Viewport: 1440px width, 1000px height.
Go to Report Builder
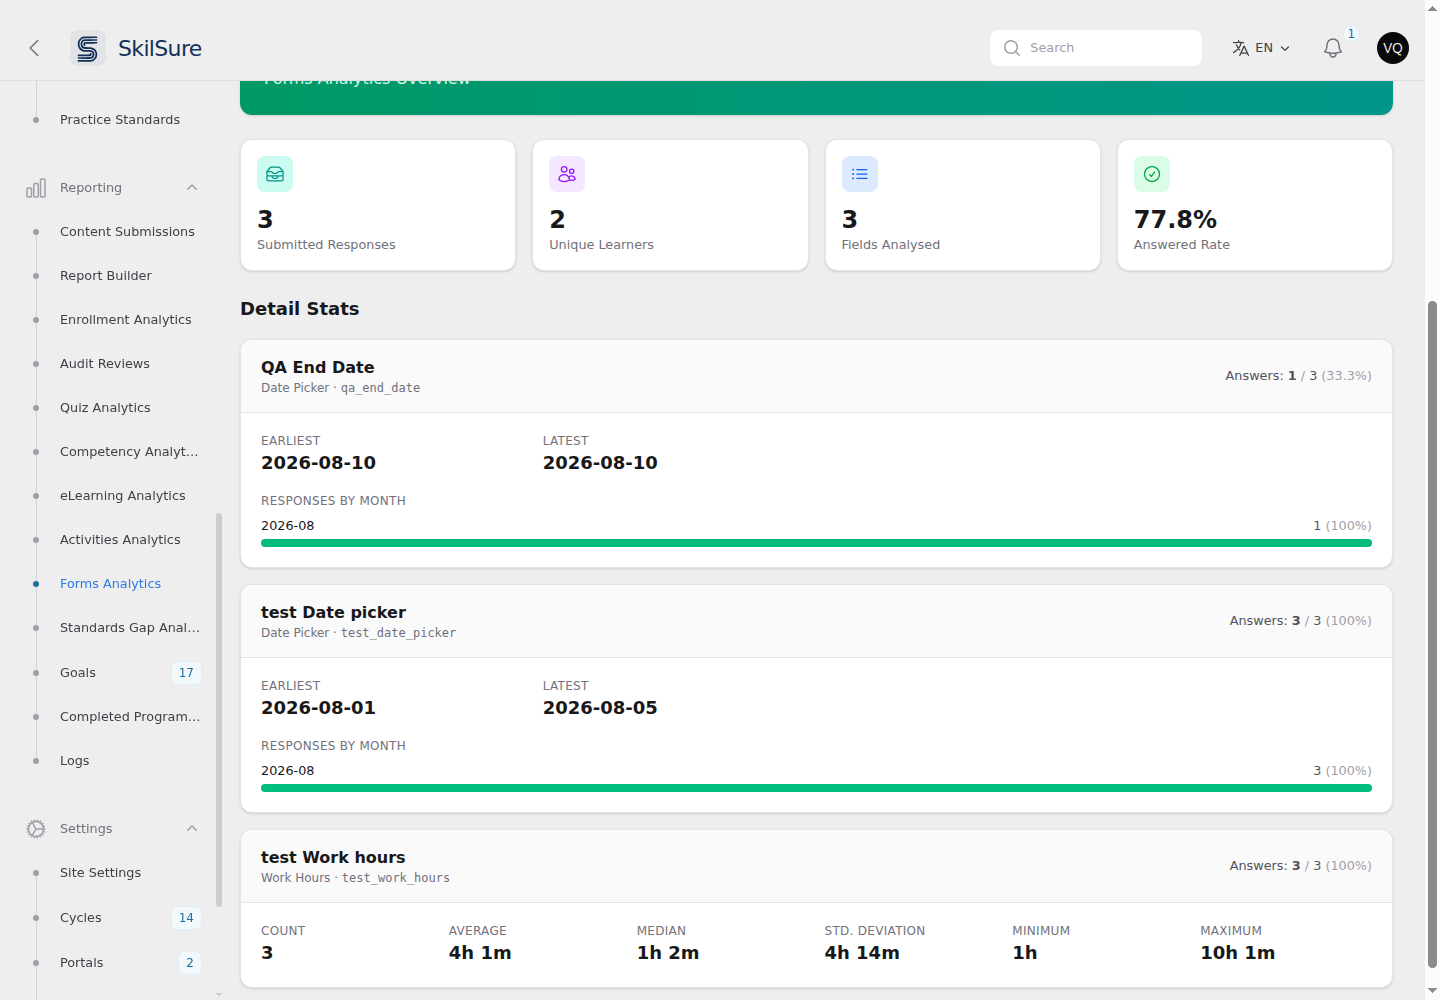pyautogui.click(x=106, y=276)
